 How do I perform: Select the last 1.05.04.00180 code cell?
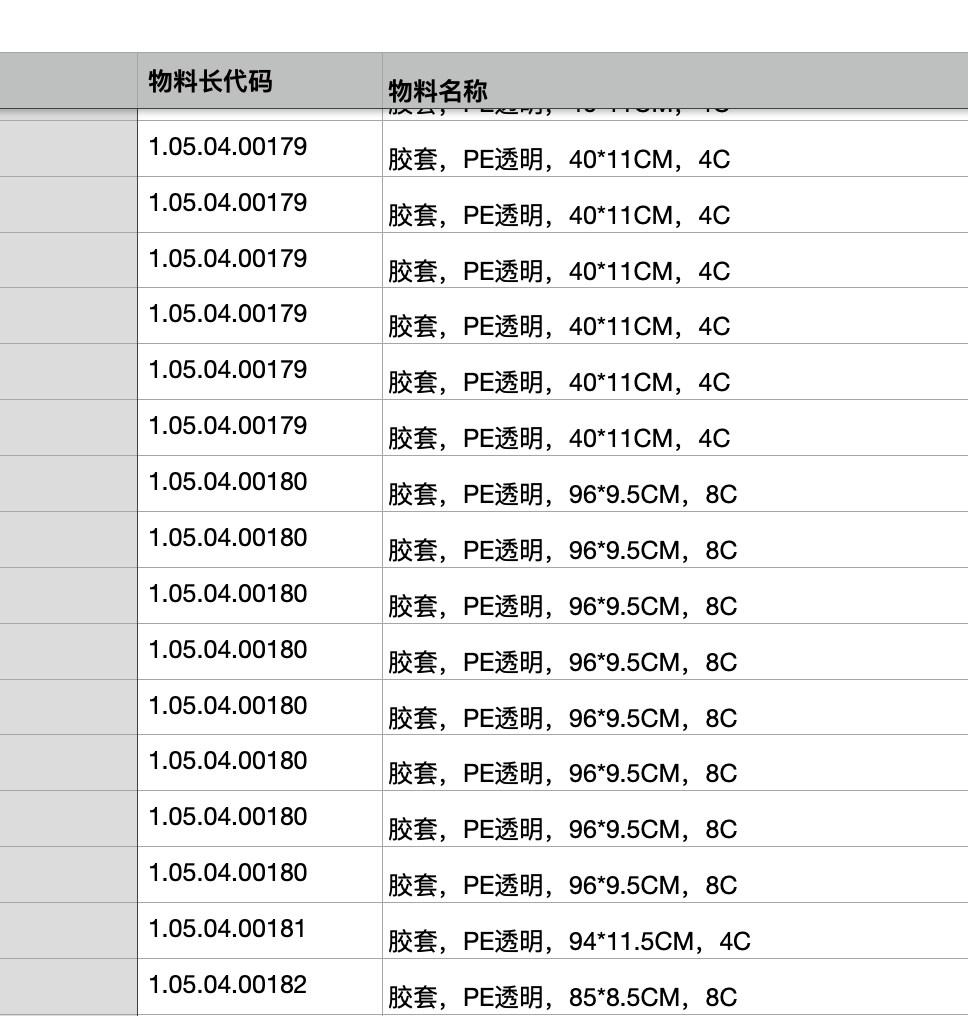click(228, 873)
